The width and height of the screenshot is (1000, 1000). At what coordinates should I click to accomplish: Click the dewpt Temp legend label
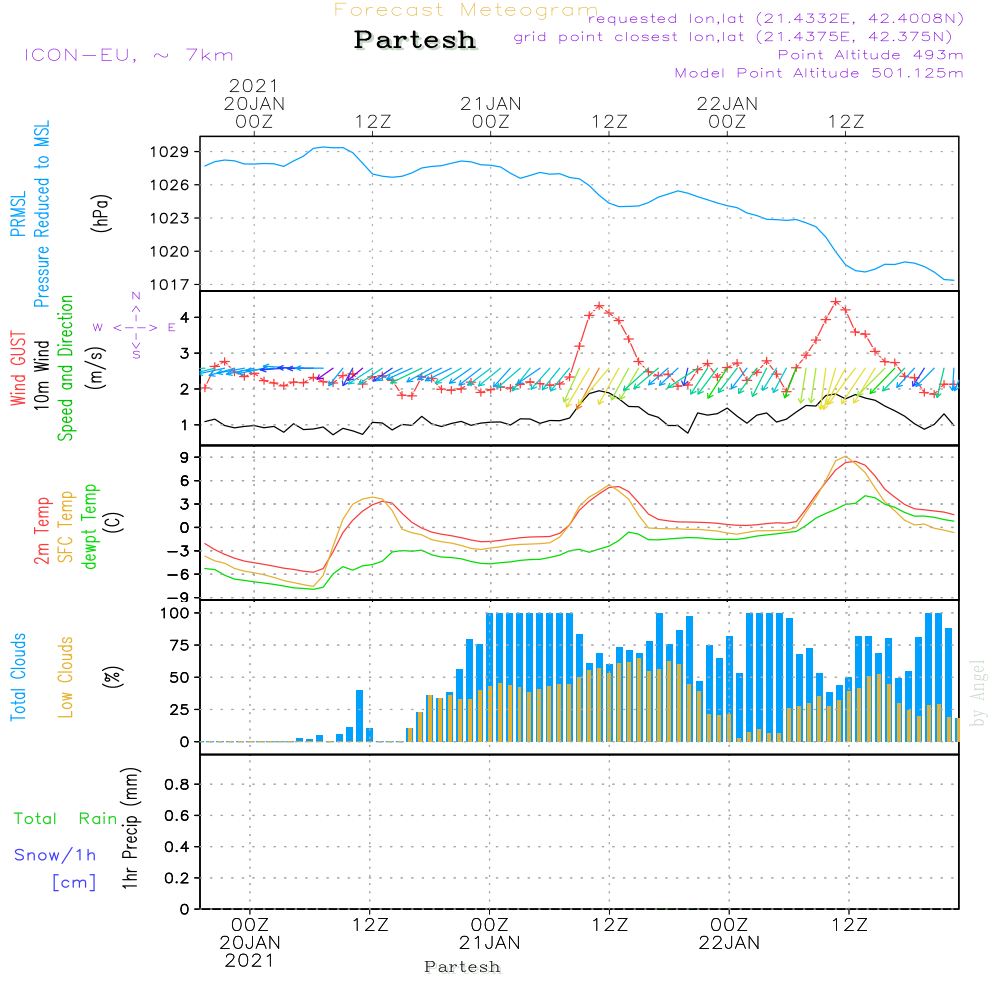pyautogui.click(x=90, y=527)
